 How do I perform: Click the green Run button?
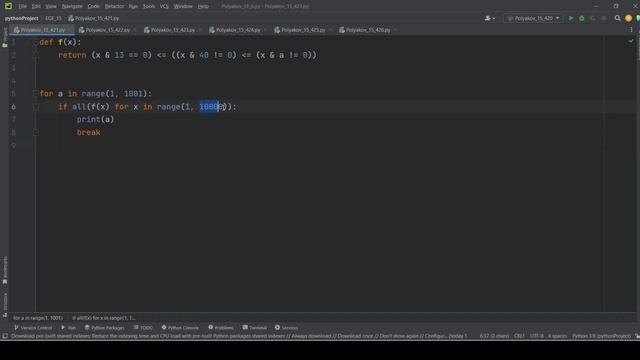(x=571, y=18)
